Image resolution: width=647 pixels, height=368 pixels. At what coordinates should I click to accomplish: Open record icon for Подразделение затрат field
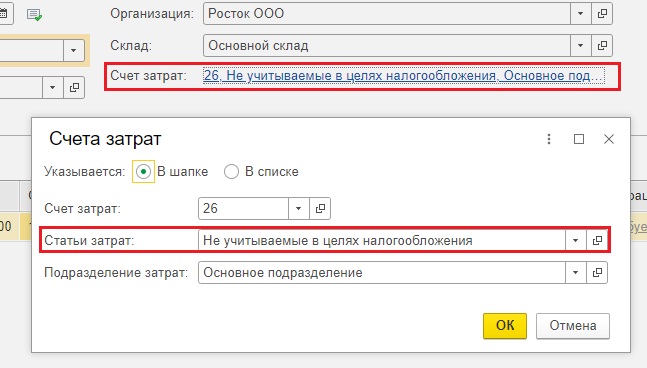coord(597,272)
